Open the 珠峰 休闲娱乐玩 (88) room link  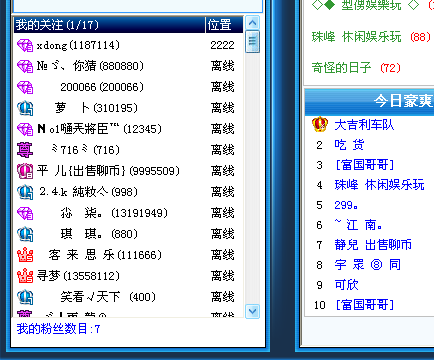tap(371, 37)
